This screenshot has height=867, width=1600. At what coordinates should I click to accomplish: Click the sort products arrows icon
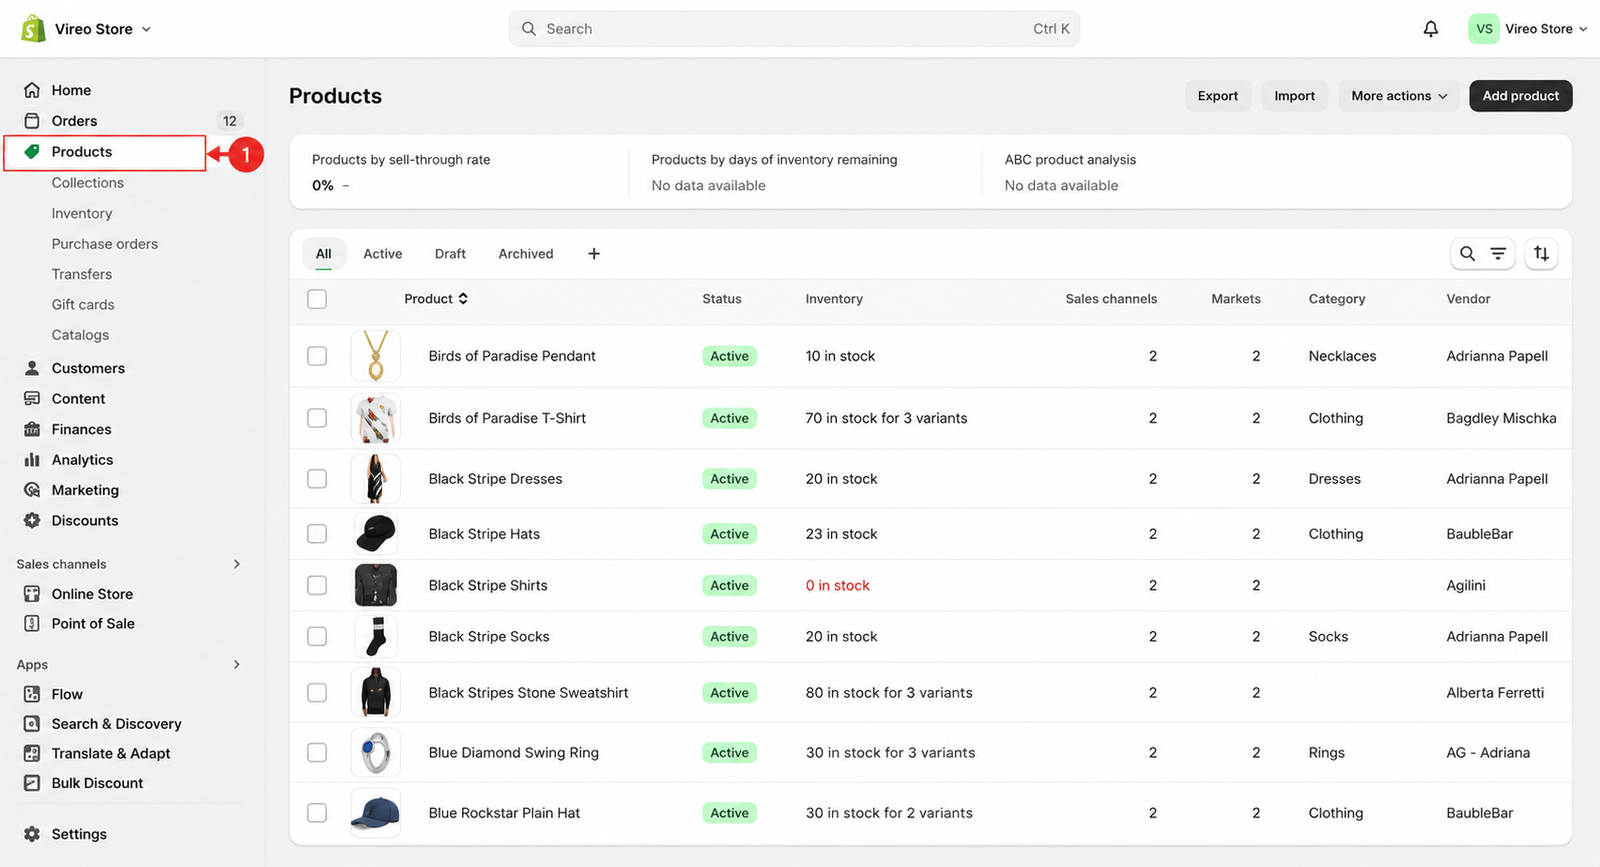point(1541,254)
